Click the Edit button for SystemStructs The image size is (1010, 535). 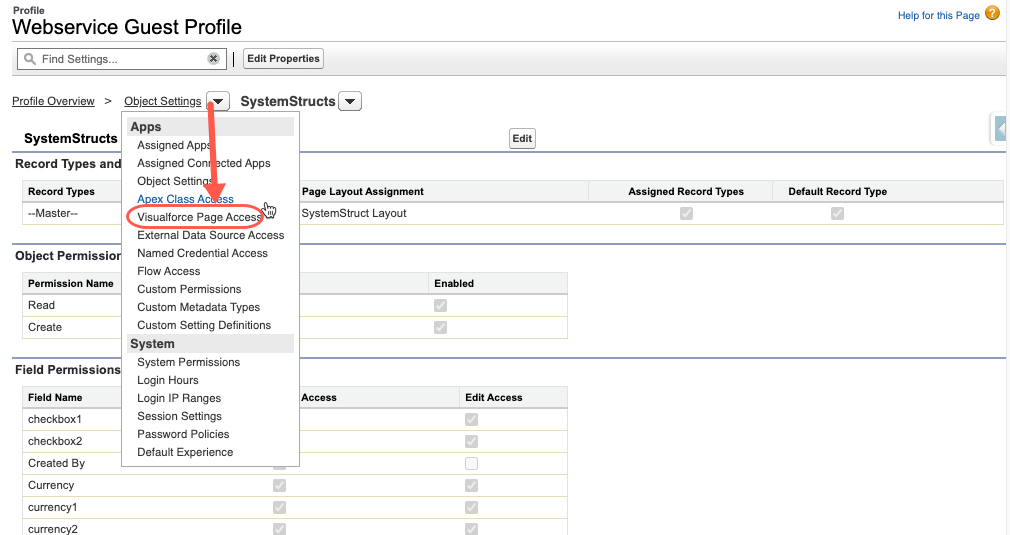(522, 139)
